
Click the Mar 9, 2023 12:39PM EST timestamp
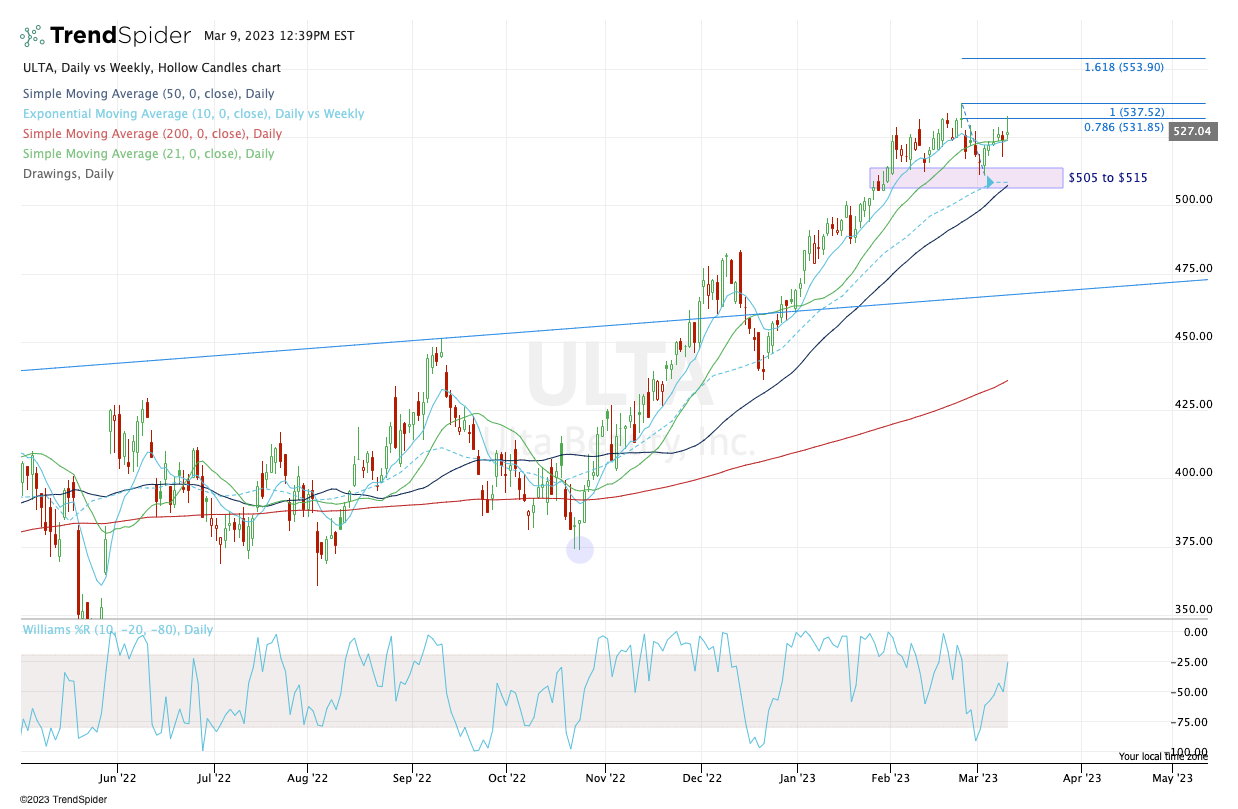(279, 35)
